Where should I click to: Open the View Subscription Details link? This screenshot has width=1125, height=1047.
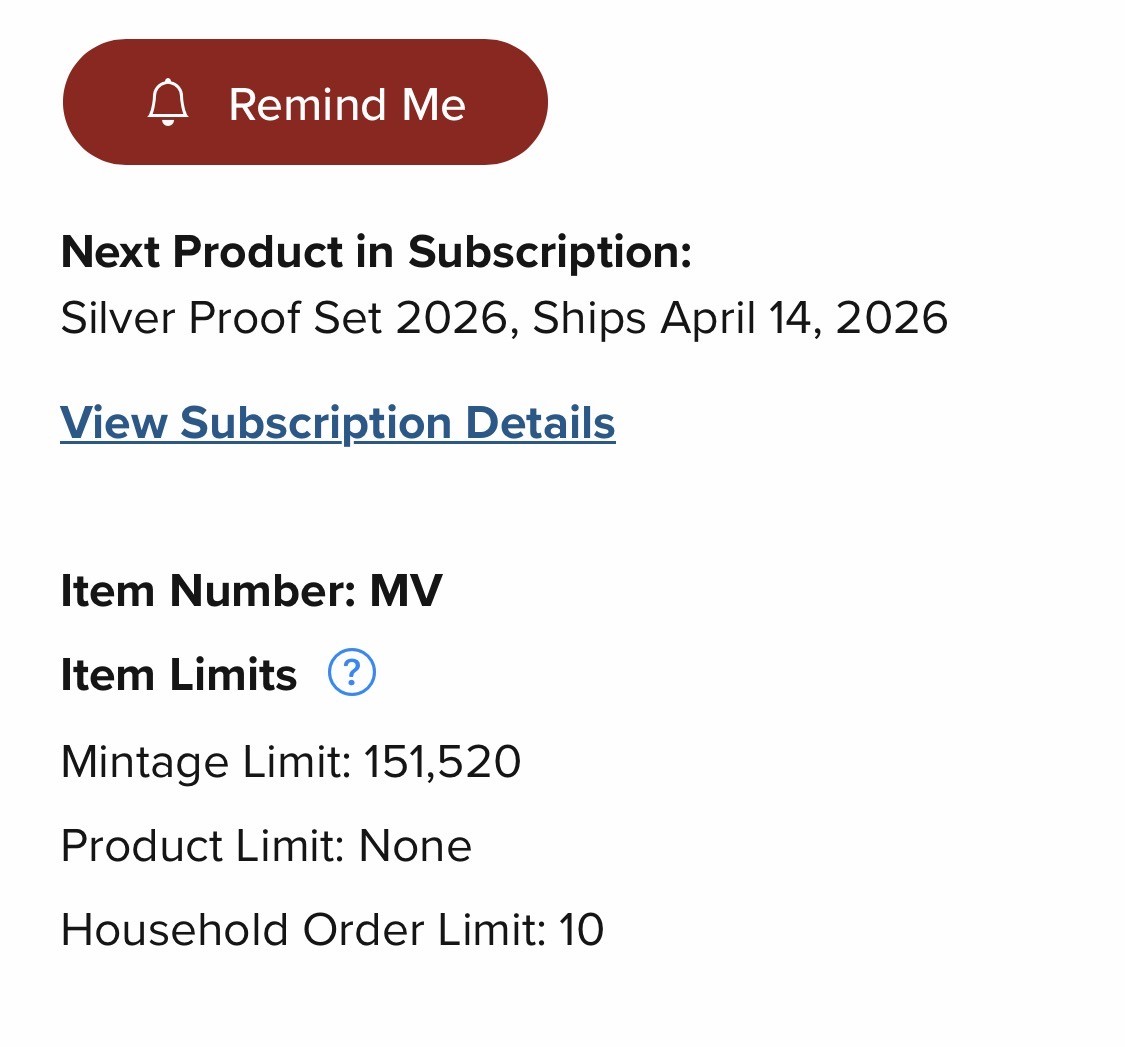pyautogui.click(x=337, y=422)
